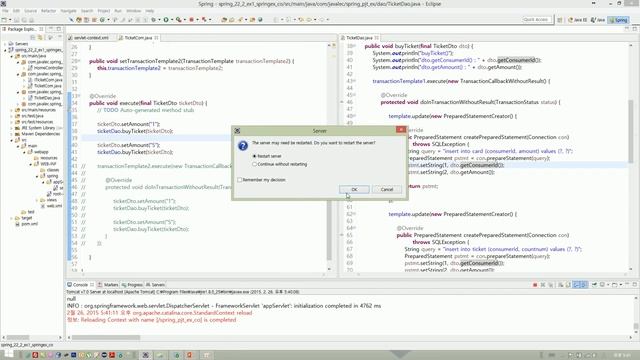Expand the JRE System Library node
640x360 pixels.
pyautogui.click(x=11, y=128)
